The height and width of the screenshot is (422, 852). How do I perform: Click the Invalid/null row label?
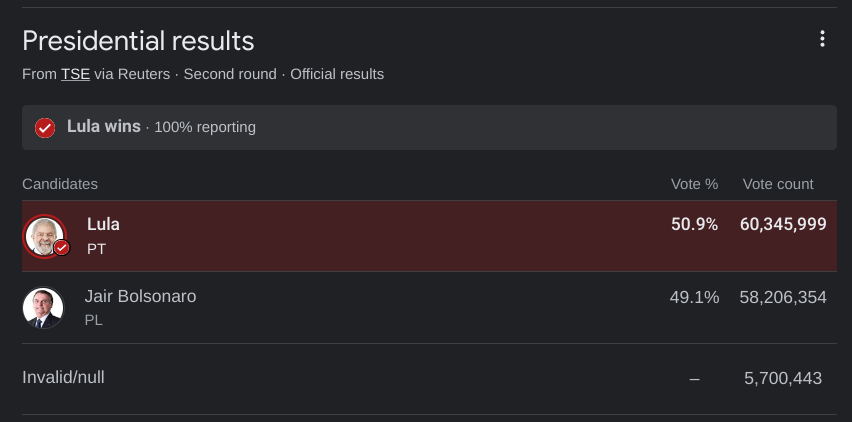[63, 377]
